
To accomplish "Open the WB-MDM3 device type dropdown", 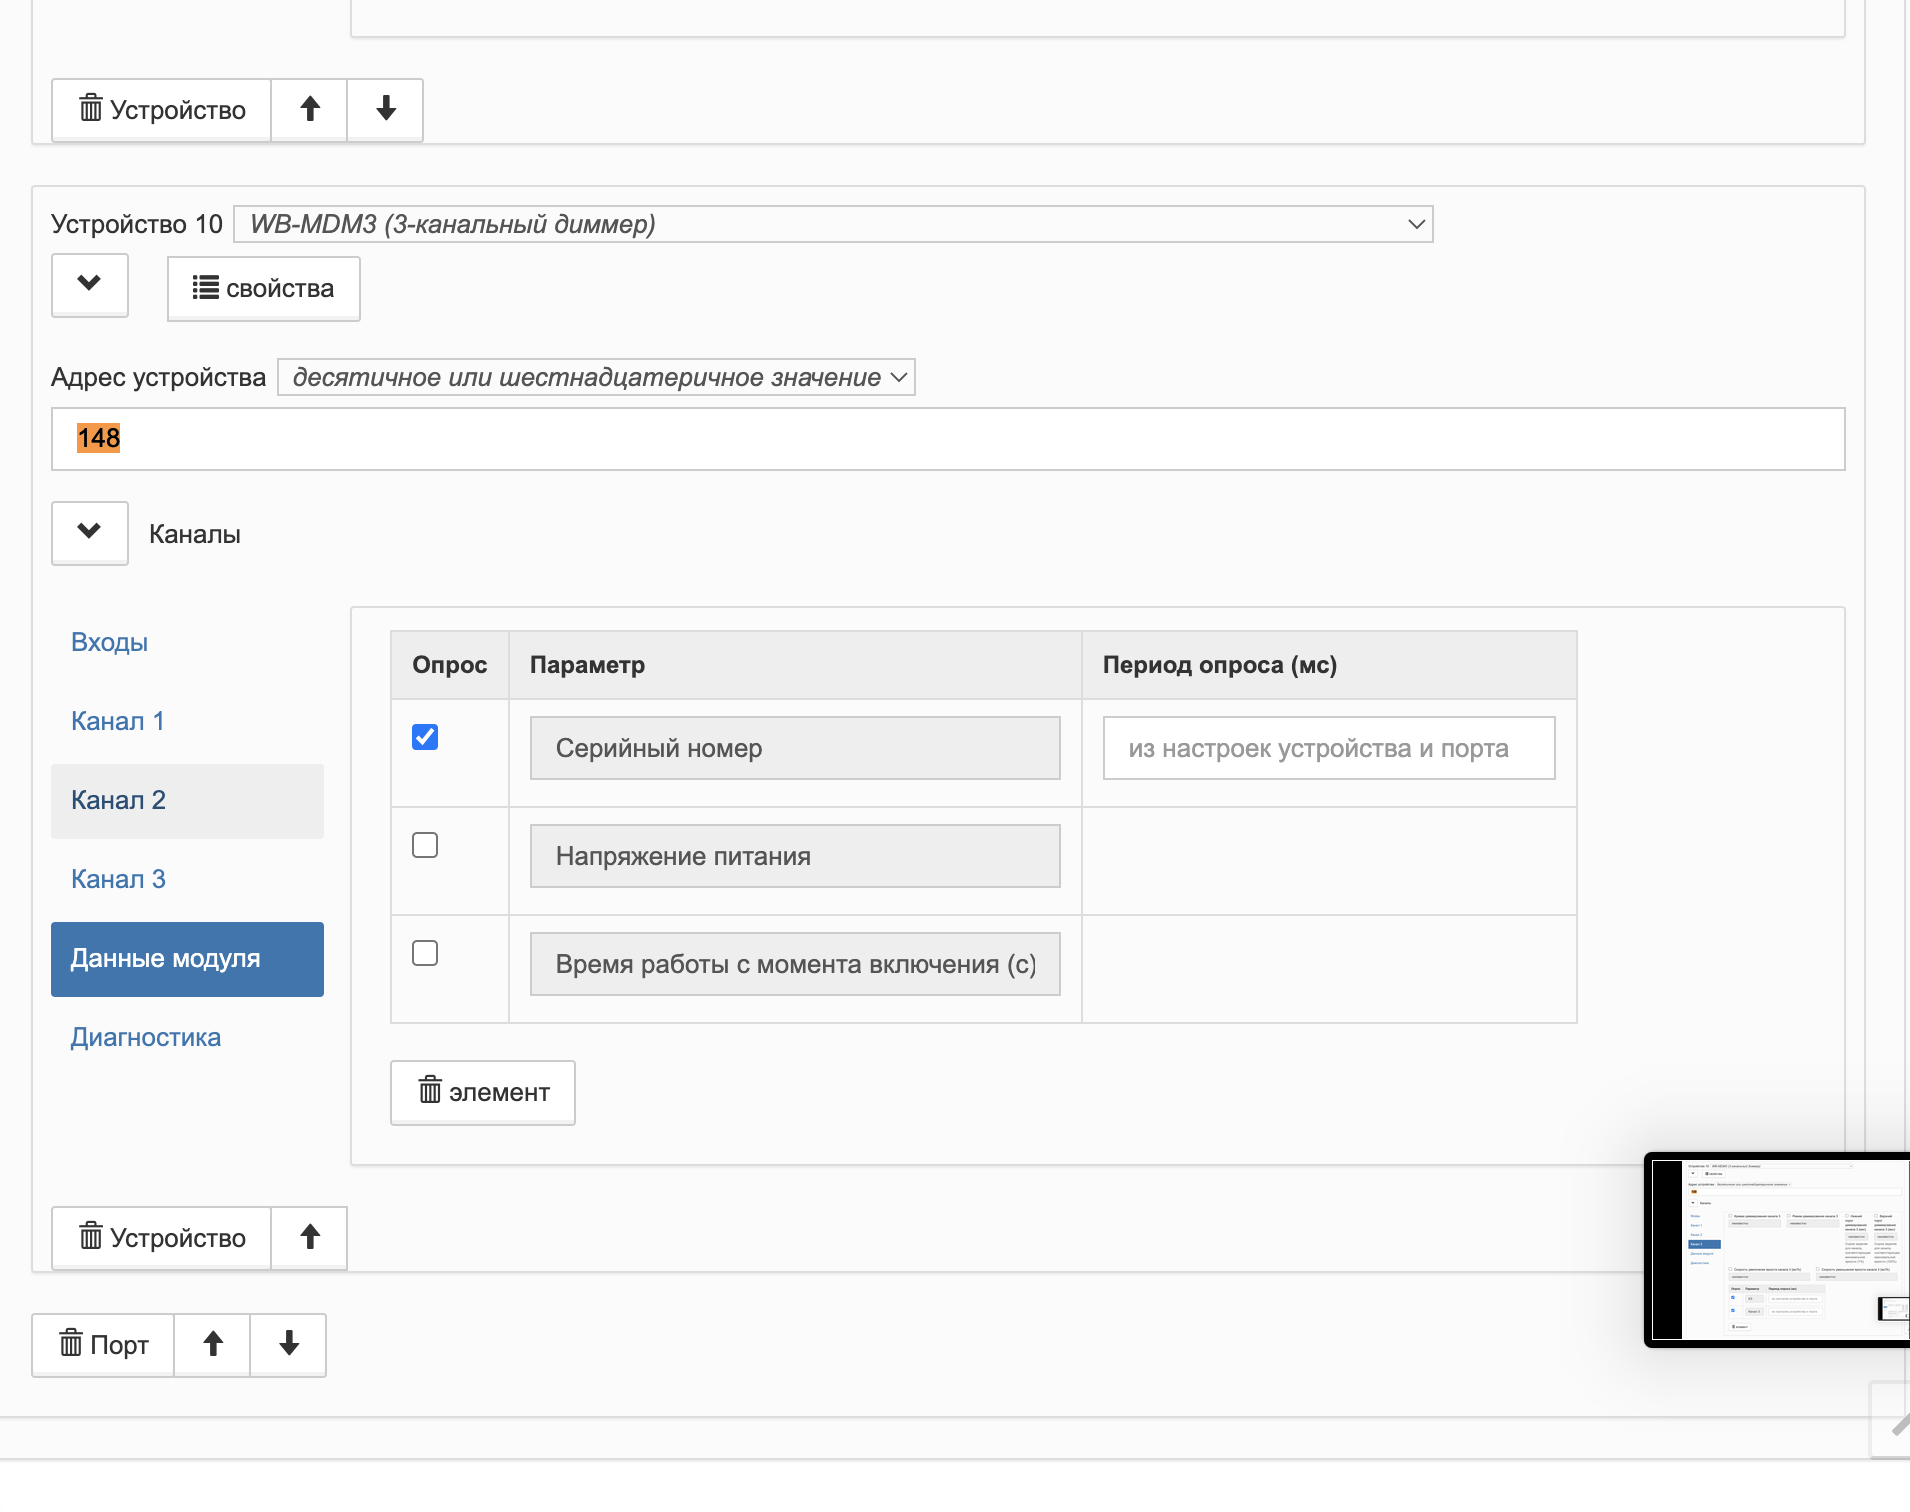I will (x=833, y=224).
